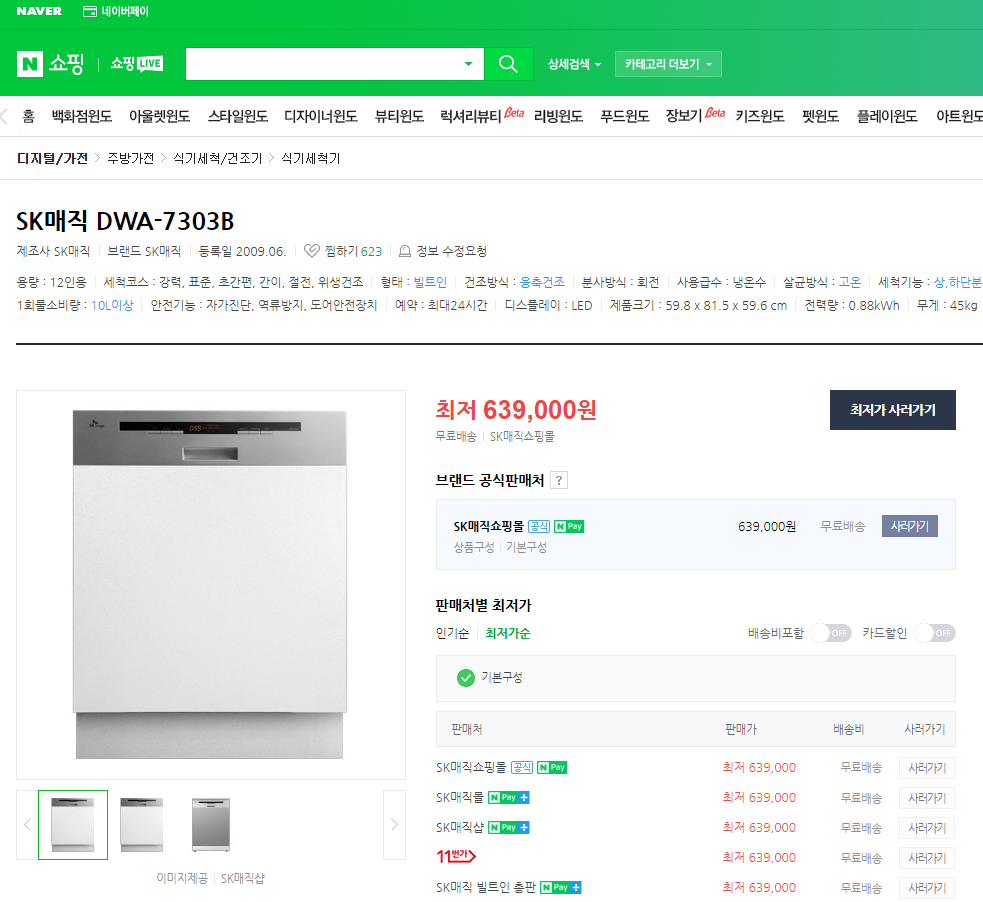Click 10L이상 spec link
This screenshot has width=983, height=902.
[x=112, y=305]
